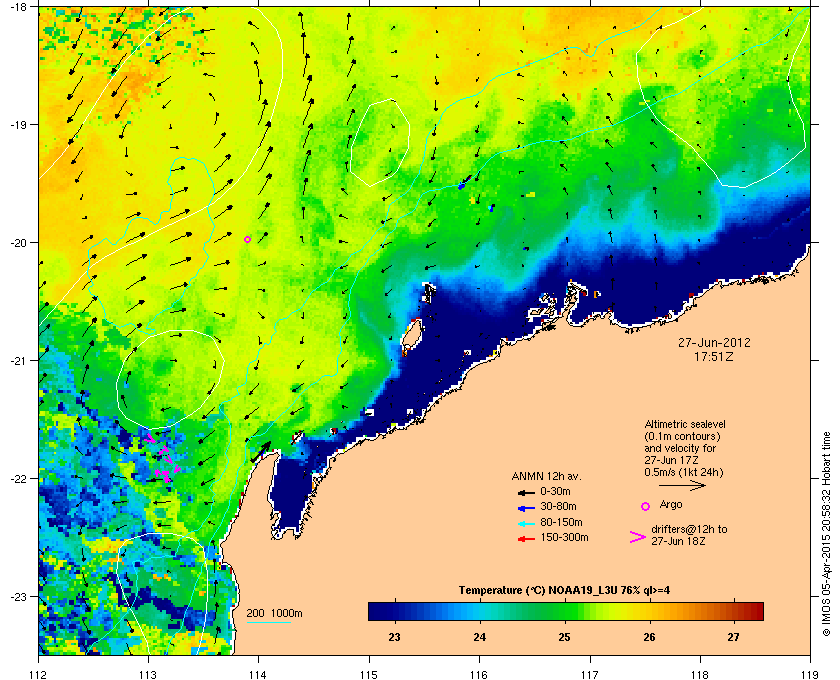Click the cyan 80-150m legend arrow
The image size is (840, 680).
(x=526, y=523)
